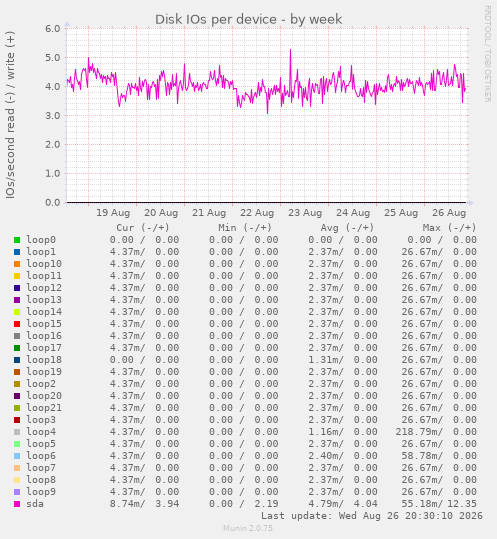
Task: Click the '26 Aug' x-axis label
Action: [449, 213]
